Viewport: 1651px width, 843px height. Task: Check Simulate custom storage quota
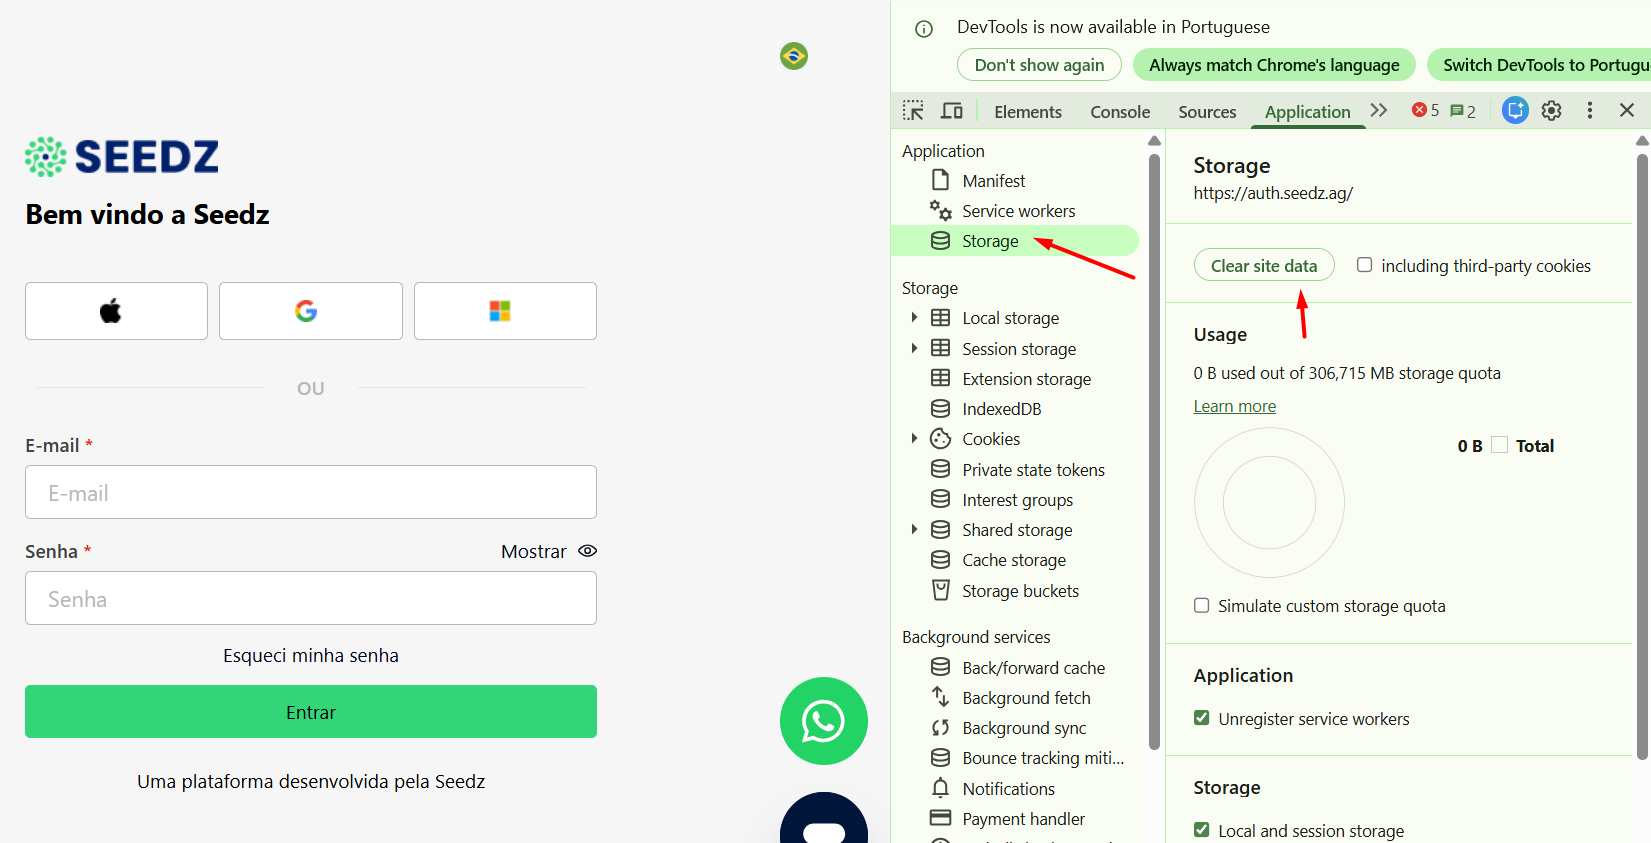point(1202,605)
